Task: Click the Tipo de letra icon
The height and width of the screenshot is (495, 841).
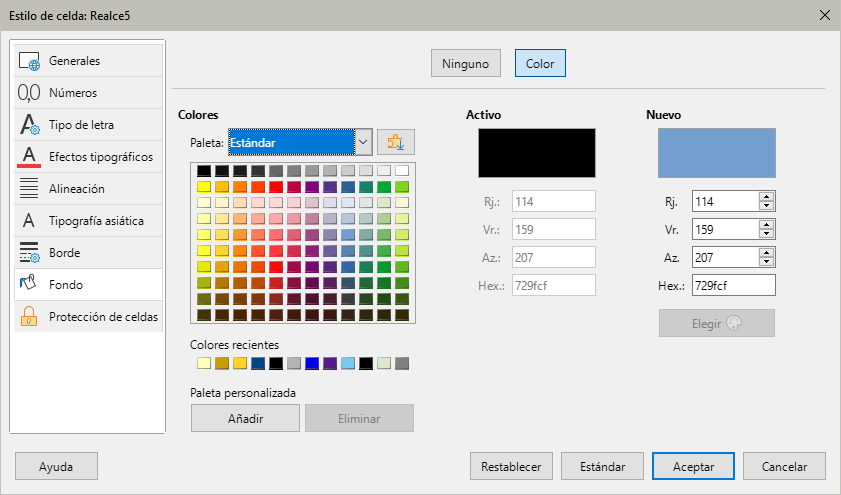Action: click(x=29, y=125)
